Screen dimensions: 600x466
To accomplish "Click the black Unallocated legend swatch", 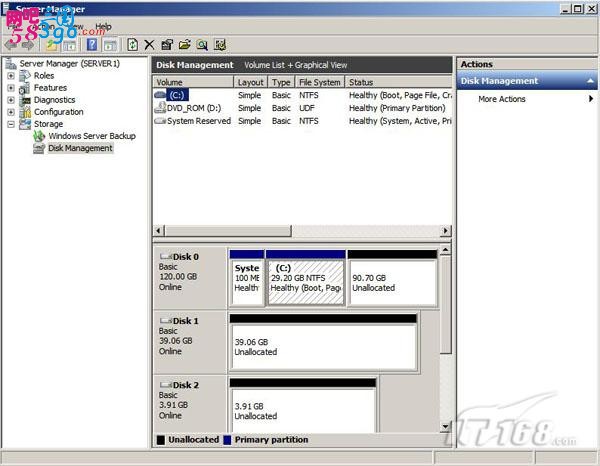I will click(161, 440).
